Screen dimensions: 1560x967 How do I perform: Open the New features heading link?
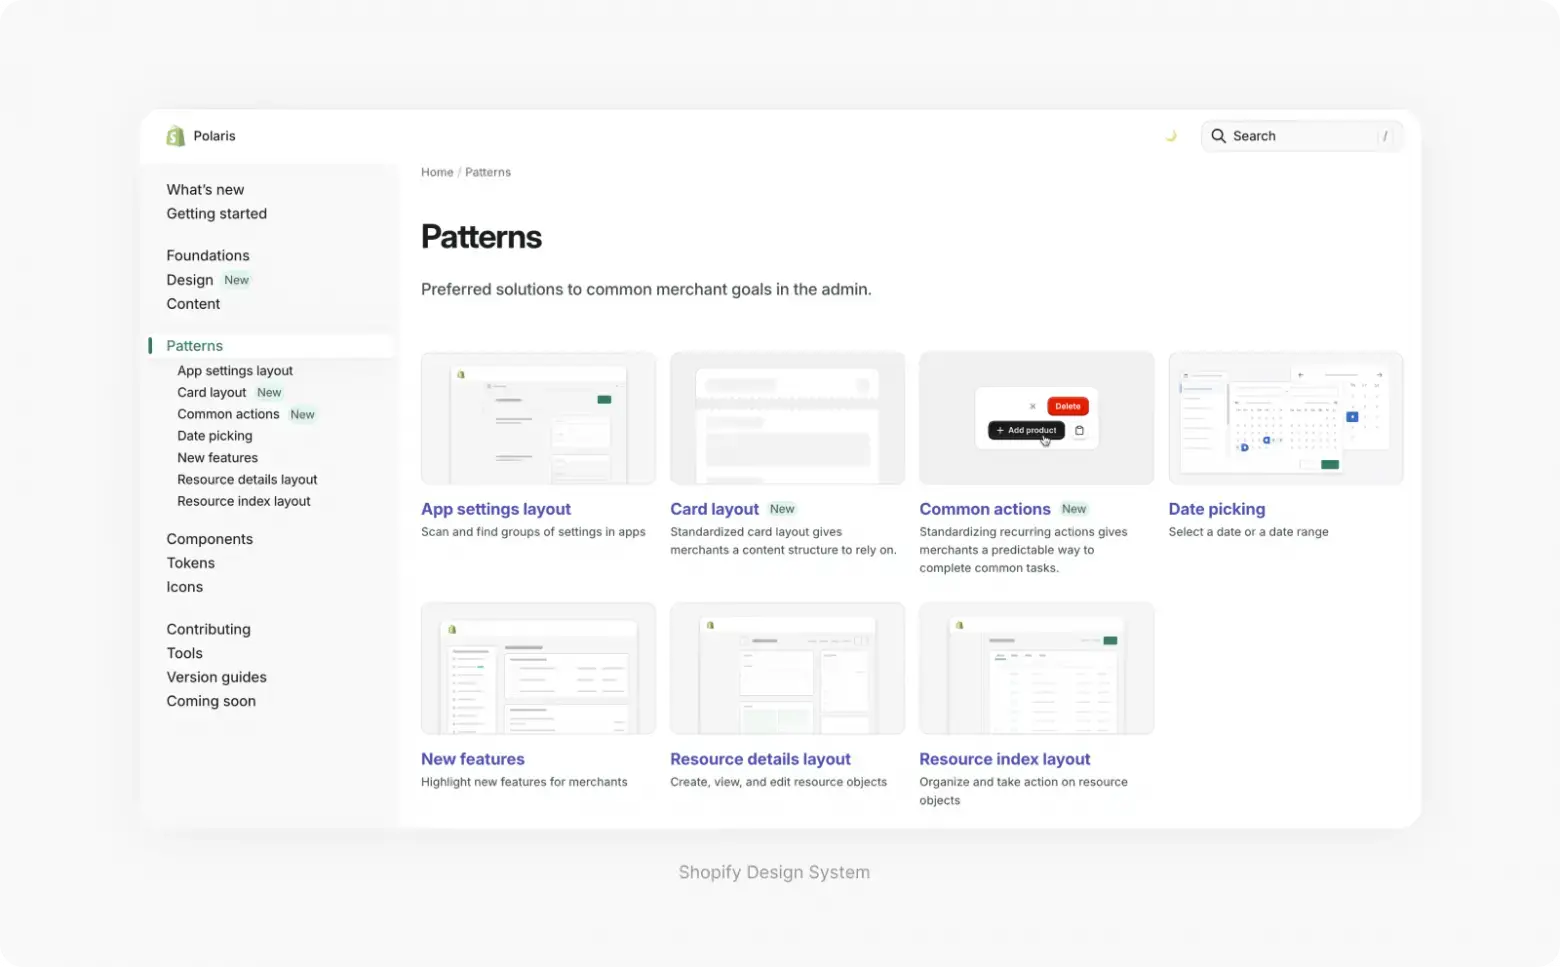pos(472,759)
